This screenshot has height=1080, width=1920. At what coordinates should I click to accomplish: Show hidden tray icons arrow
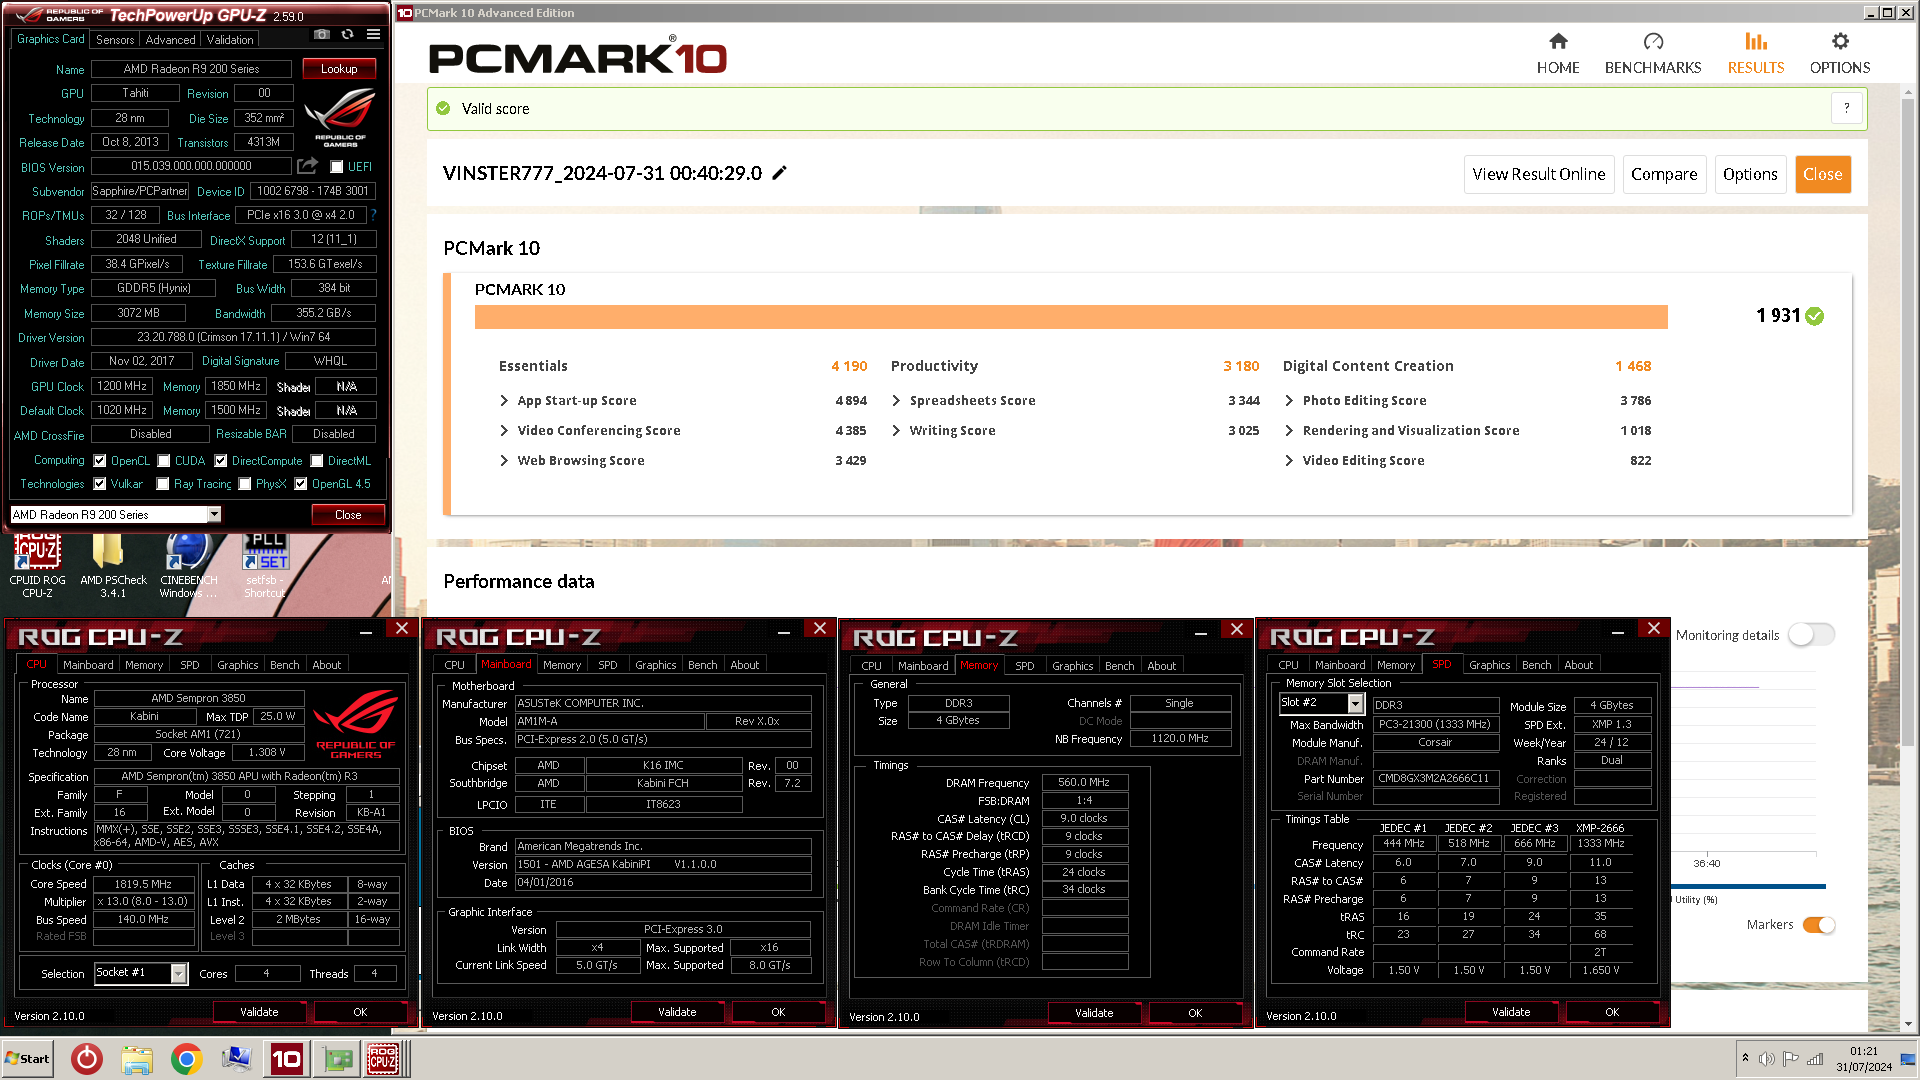tap(1745, 1058)
